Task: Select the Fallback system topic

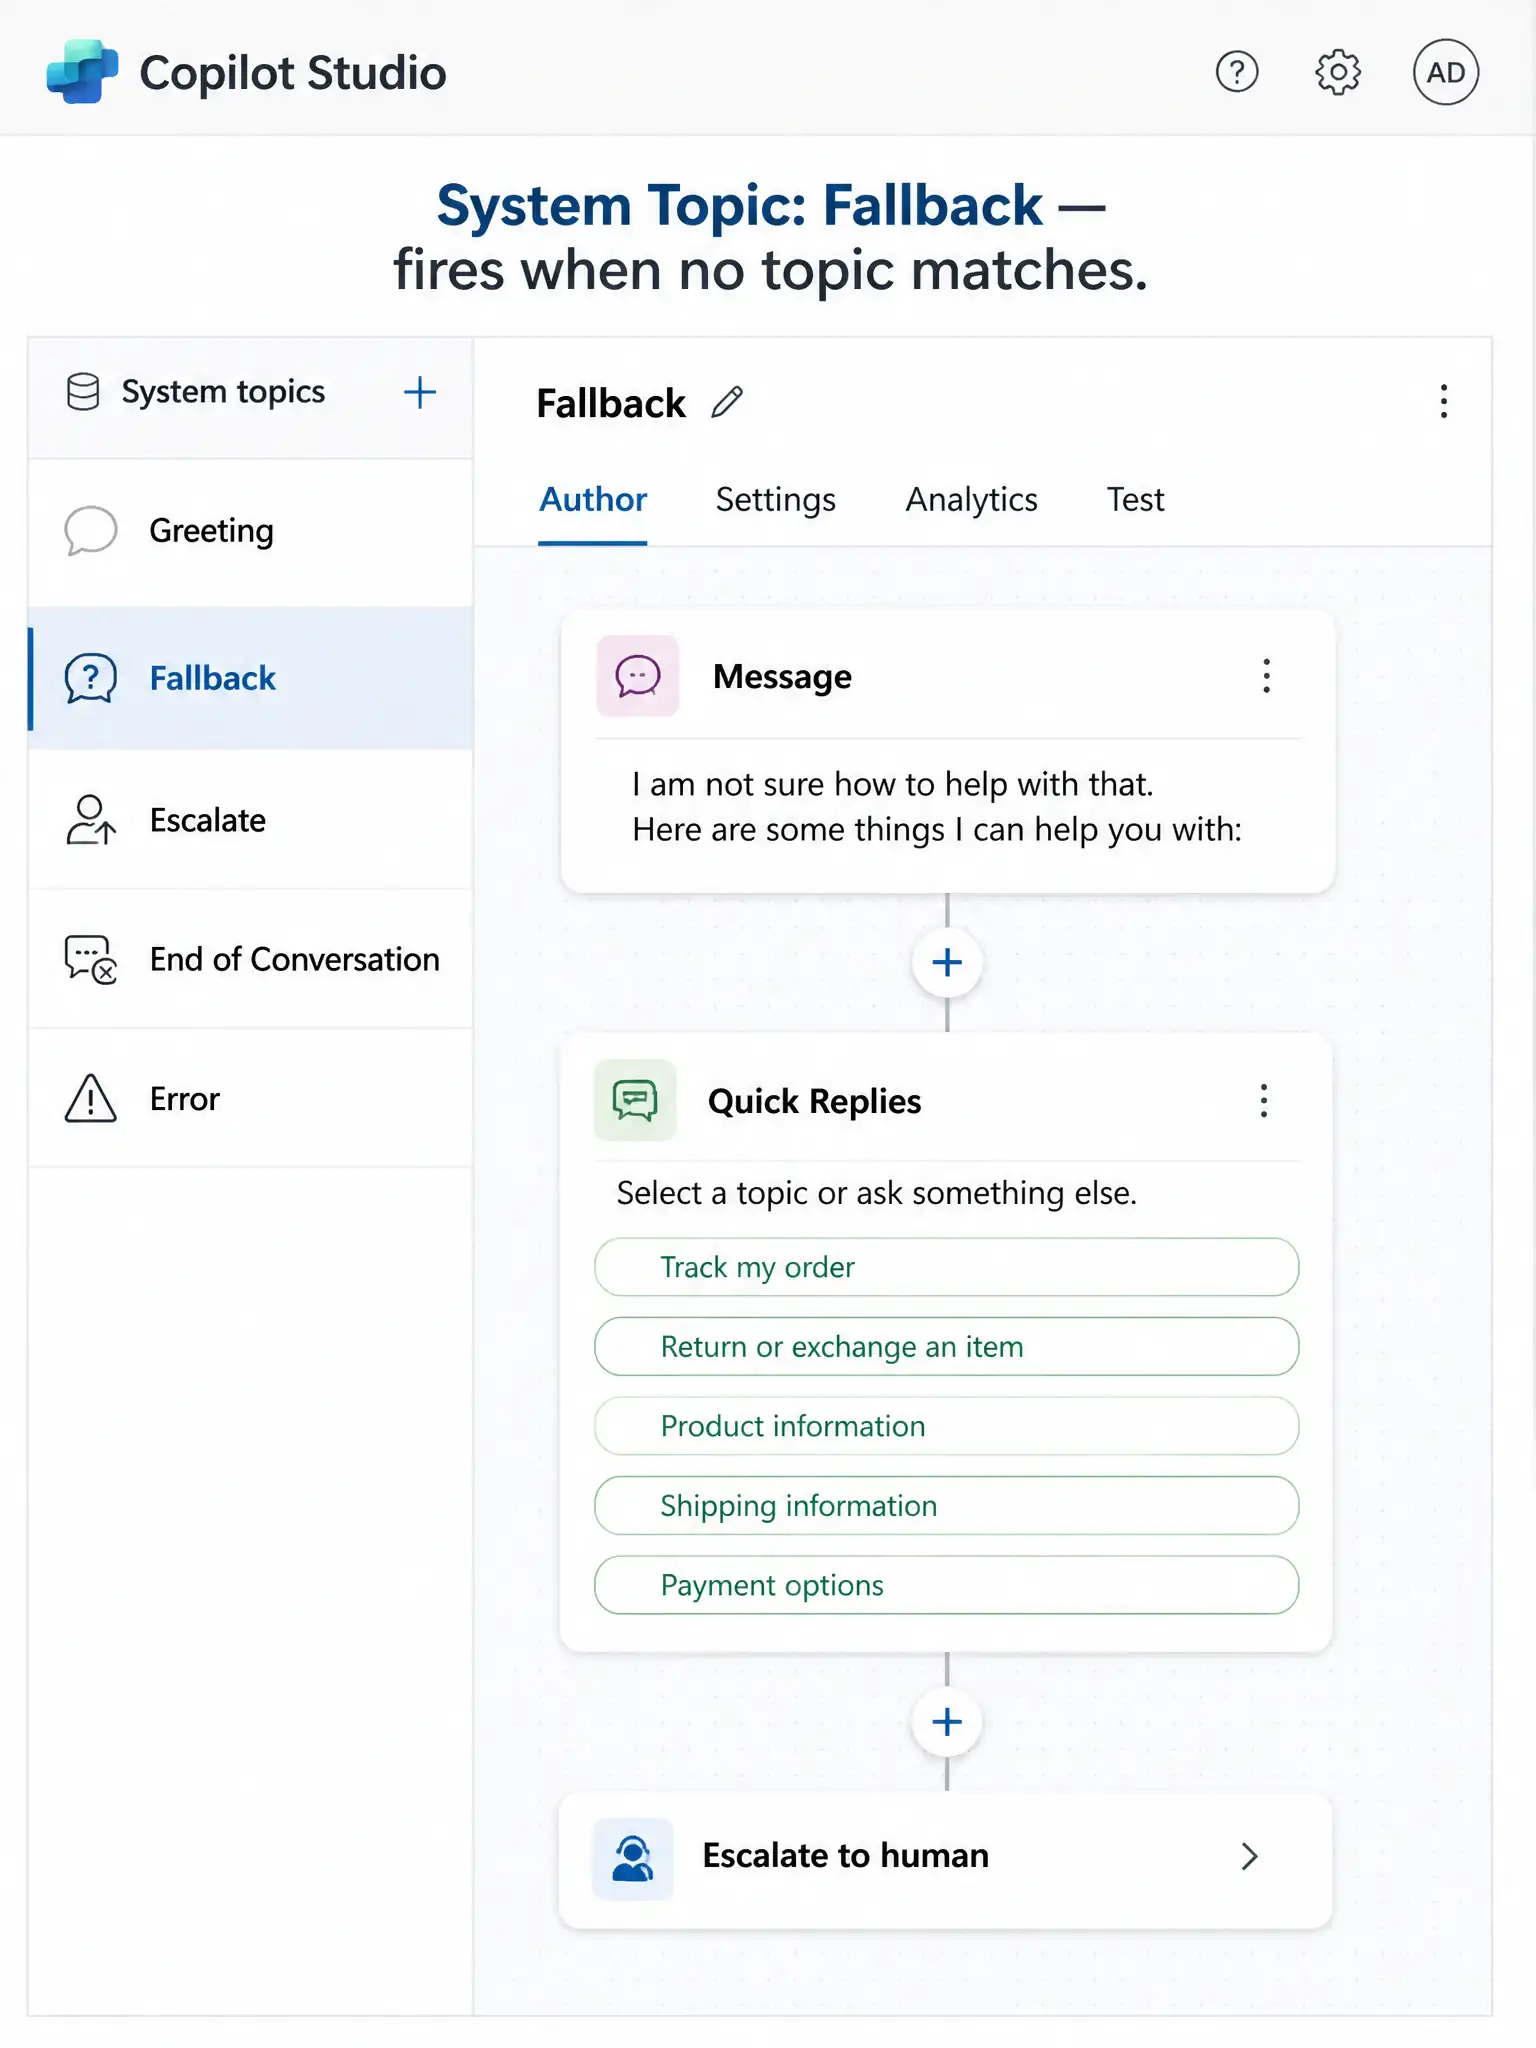Action: tap(251, 678)
